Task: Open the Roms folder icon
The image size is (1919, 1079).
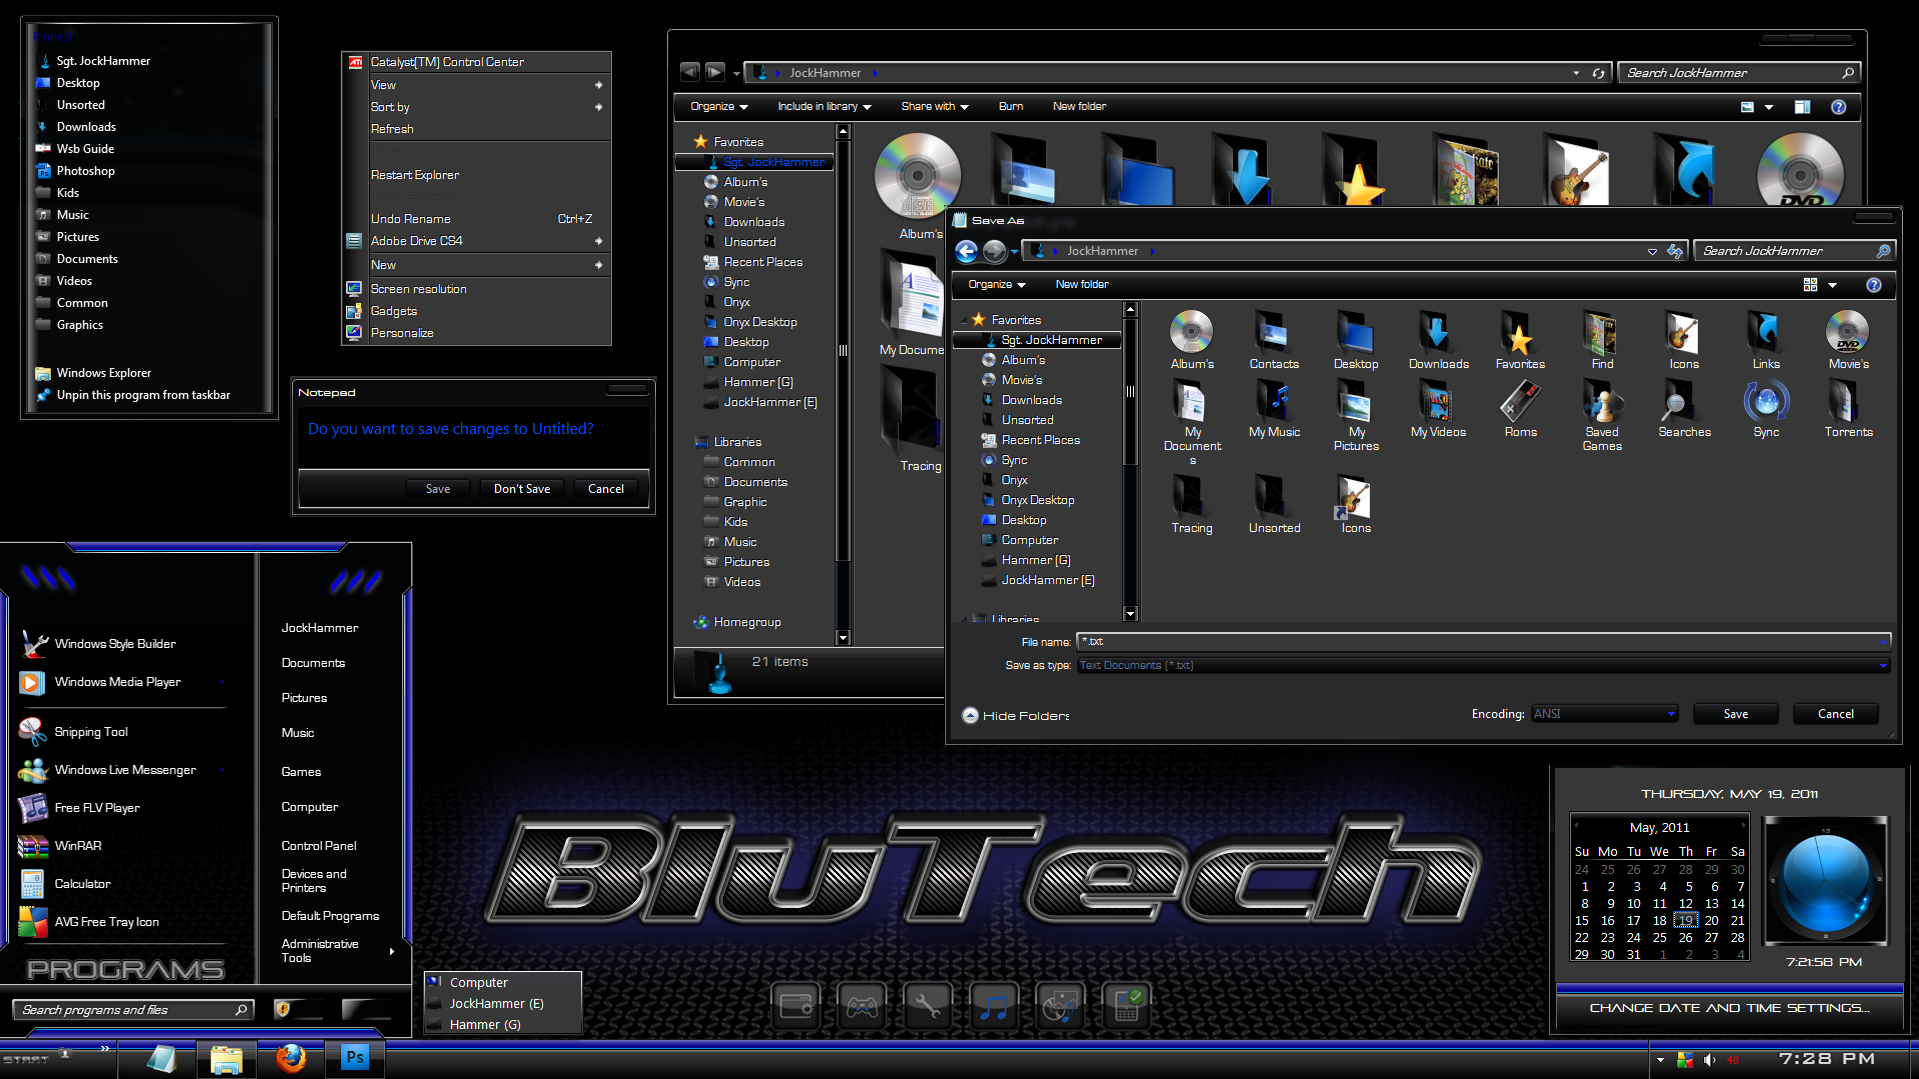Action: pos(1520,410)
